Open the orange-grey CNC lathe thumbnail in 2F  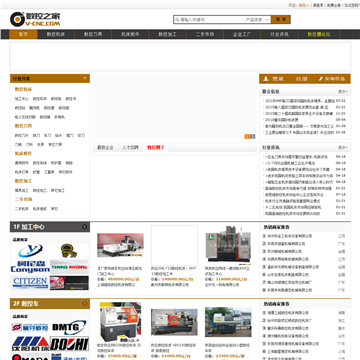tap(120, 322)
